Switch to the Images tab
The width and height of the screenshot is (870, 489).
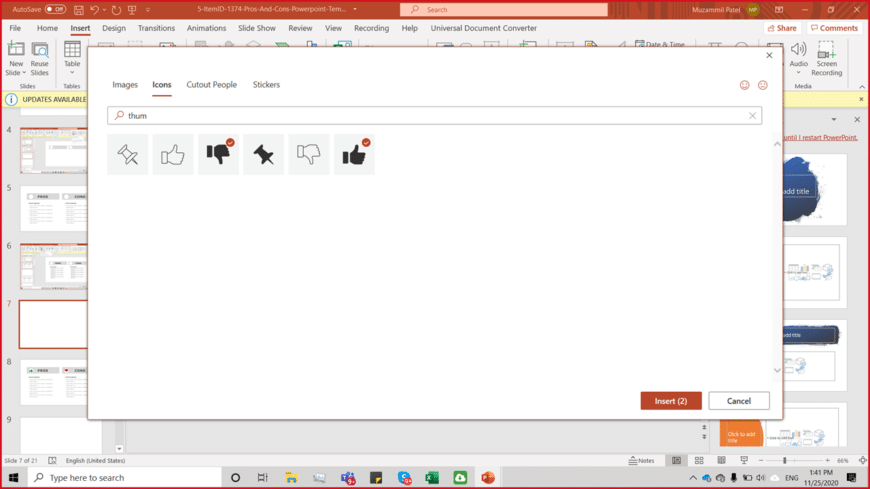coord(125,85)
